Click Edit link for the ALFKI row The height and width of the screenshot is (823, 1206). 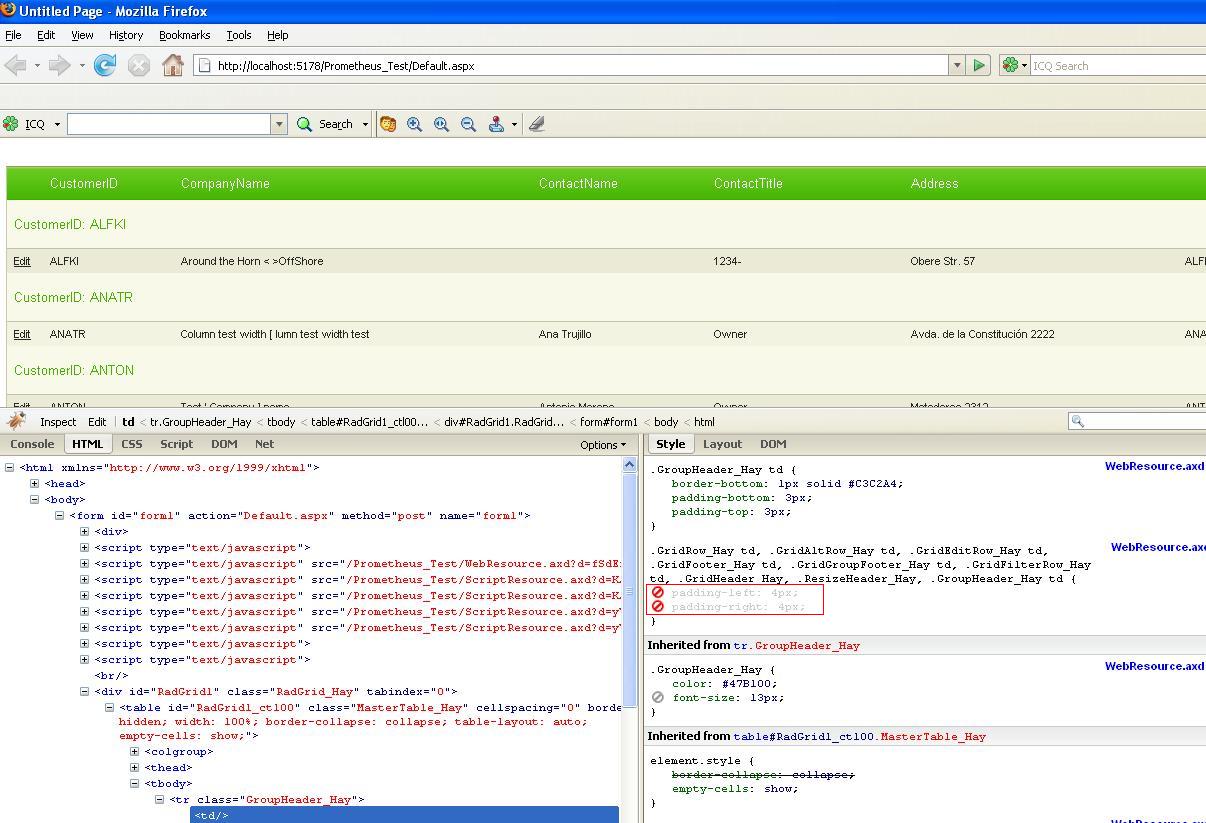point(22,261)
